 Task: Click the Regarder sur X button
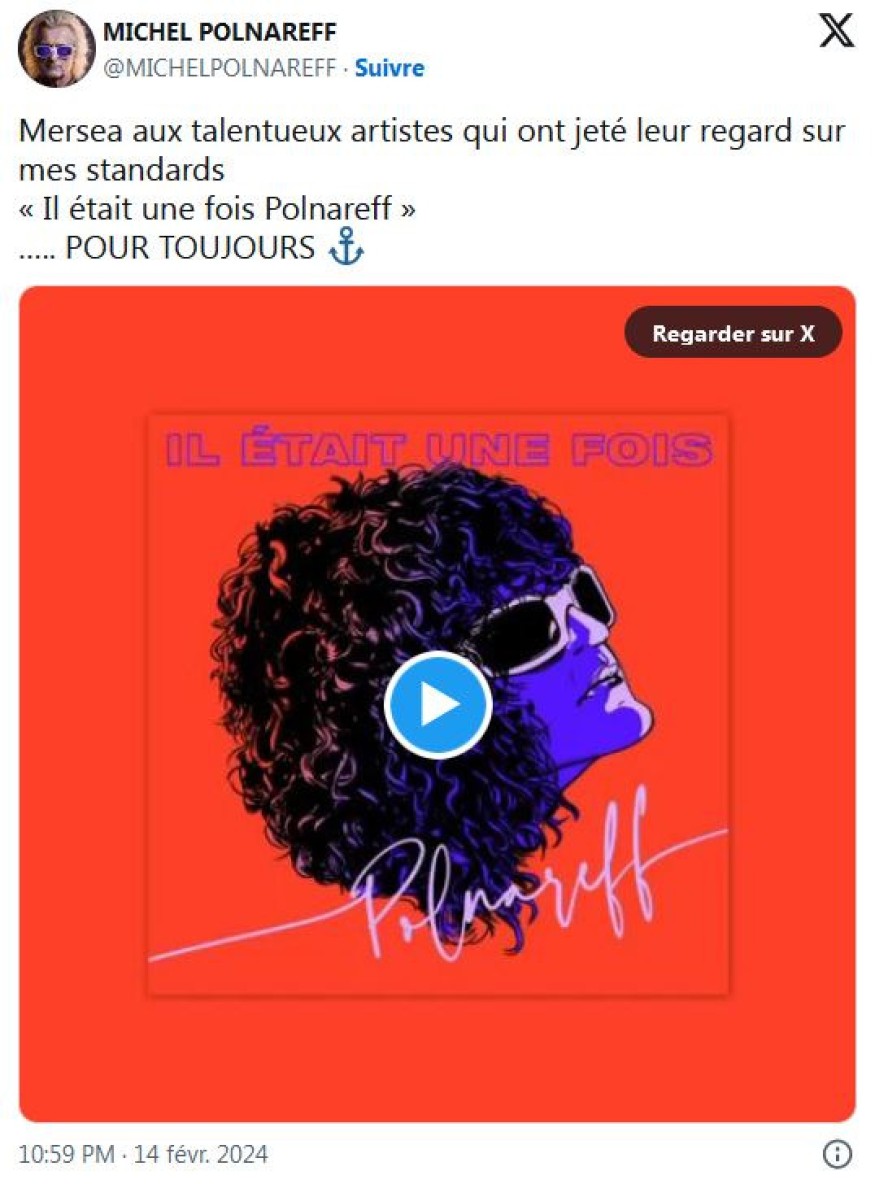(x=733, y=333)
